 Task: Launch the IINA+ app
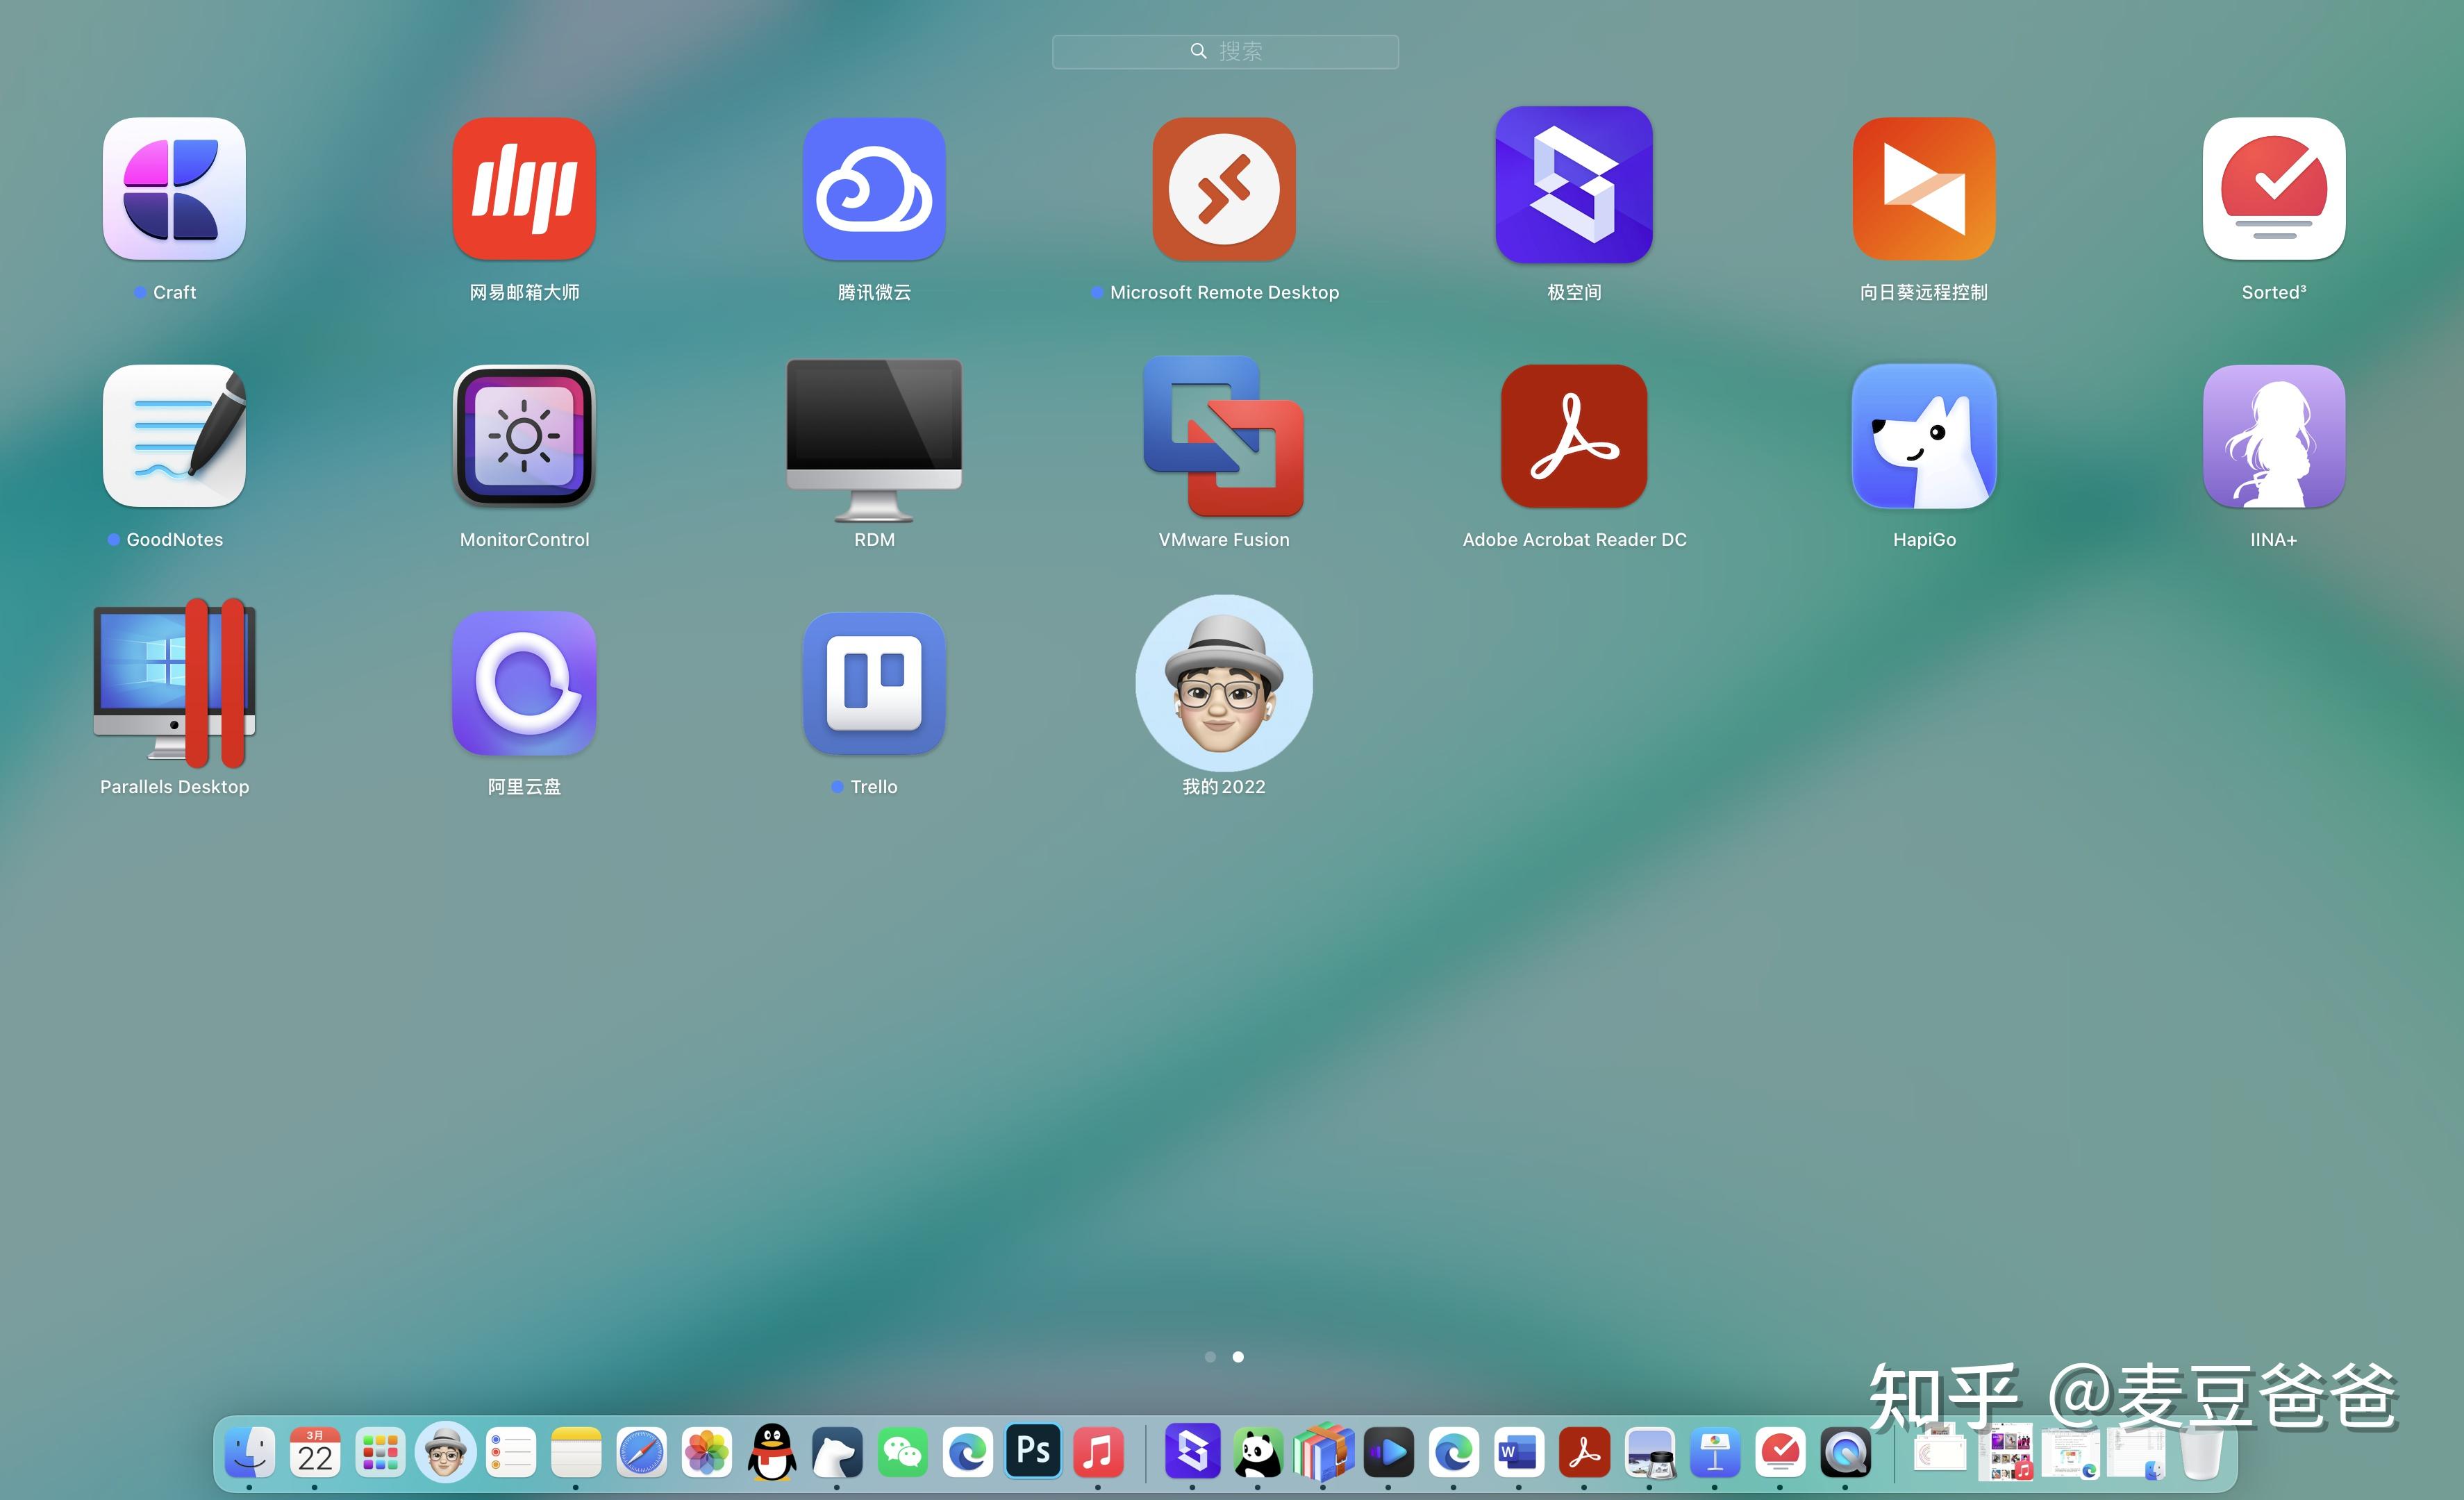pyautogui.click(x=2273, y=436)
